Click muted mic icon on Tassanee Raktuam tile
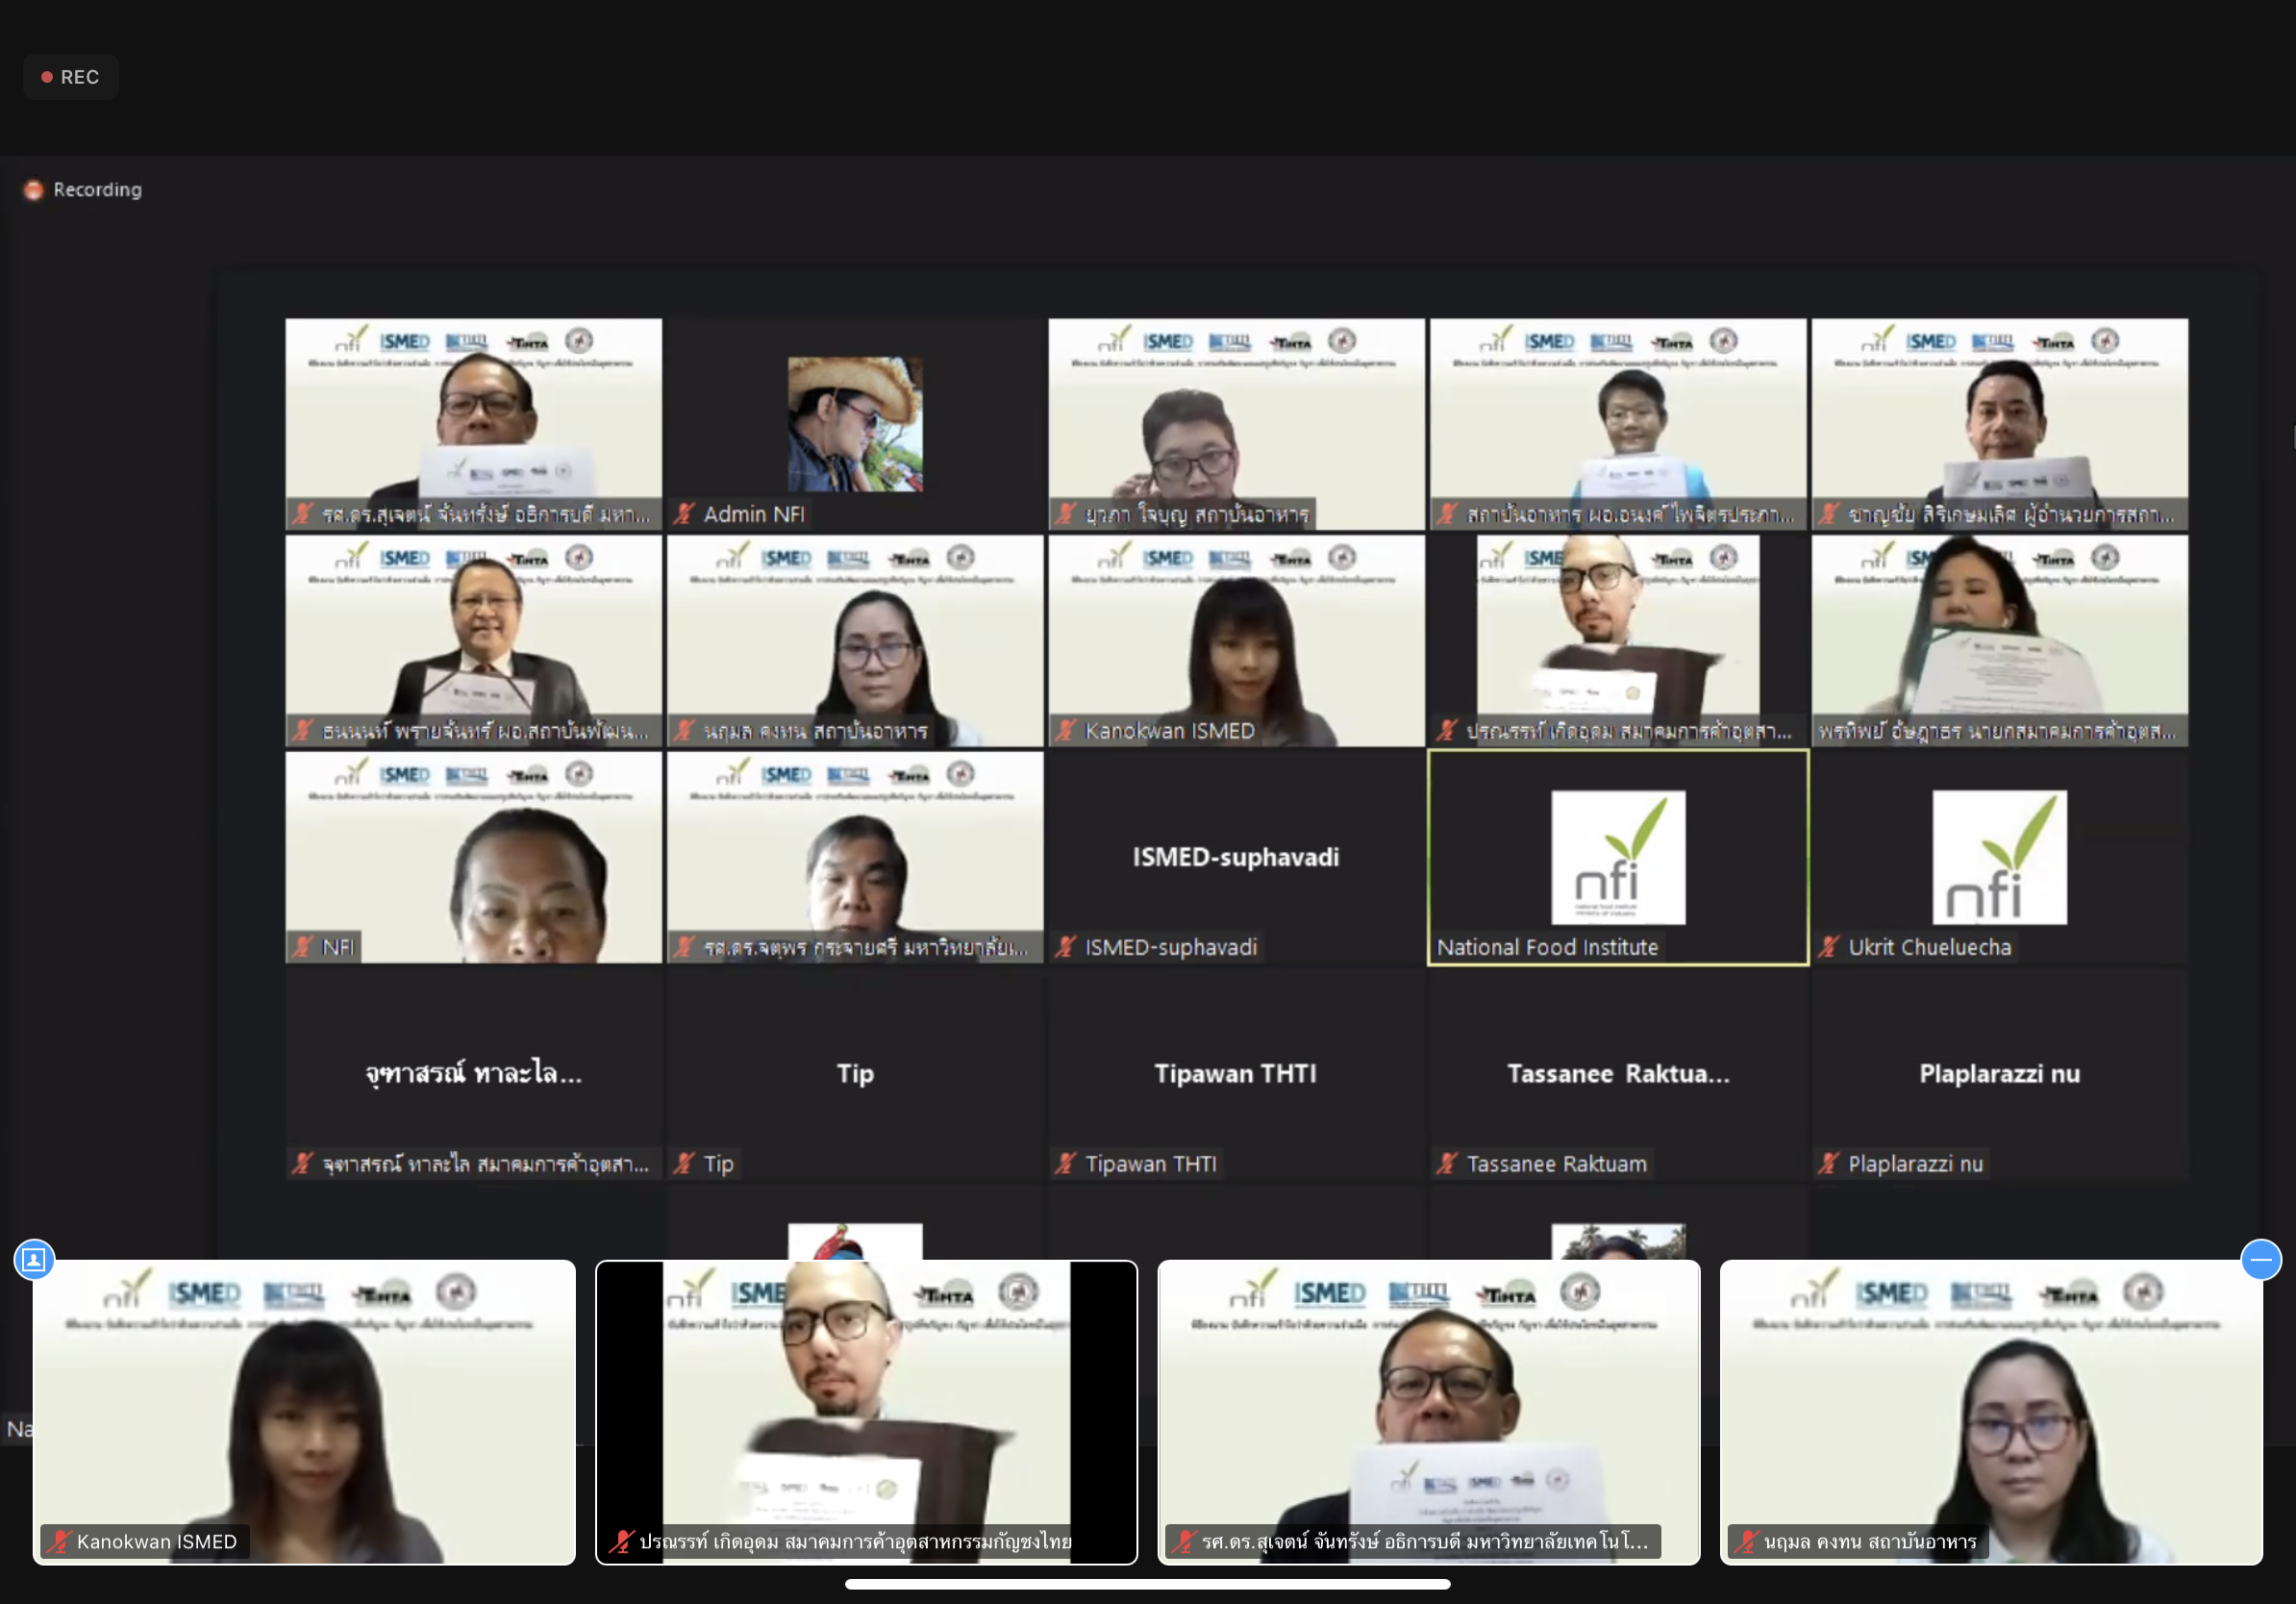The width and height of the screenshot is (2296, 1604). [1447, 1163]
